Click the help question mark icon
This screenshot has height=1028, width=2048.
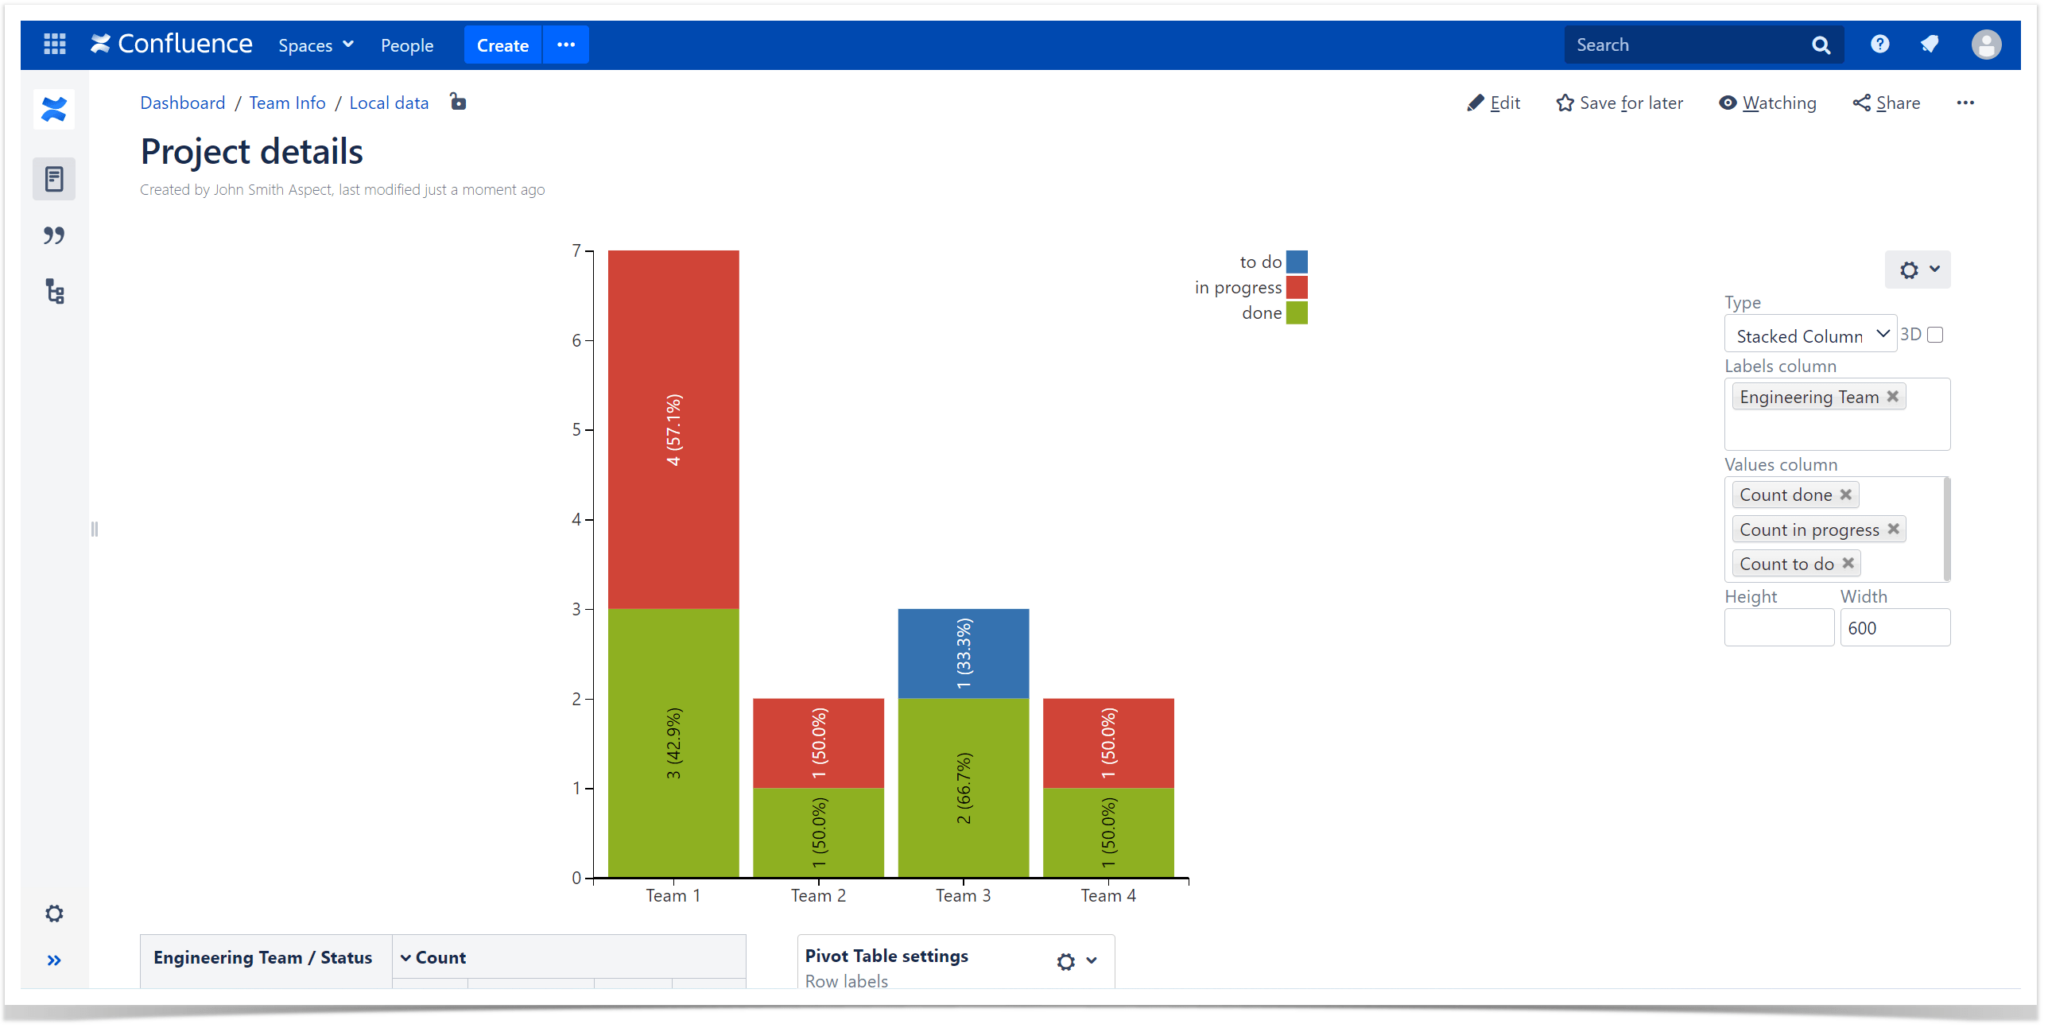pyautogui.click(x=1881, y=44)
